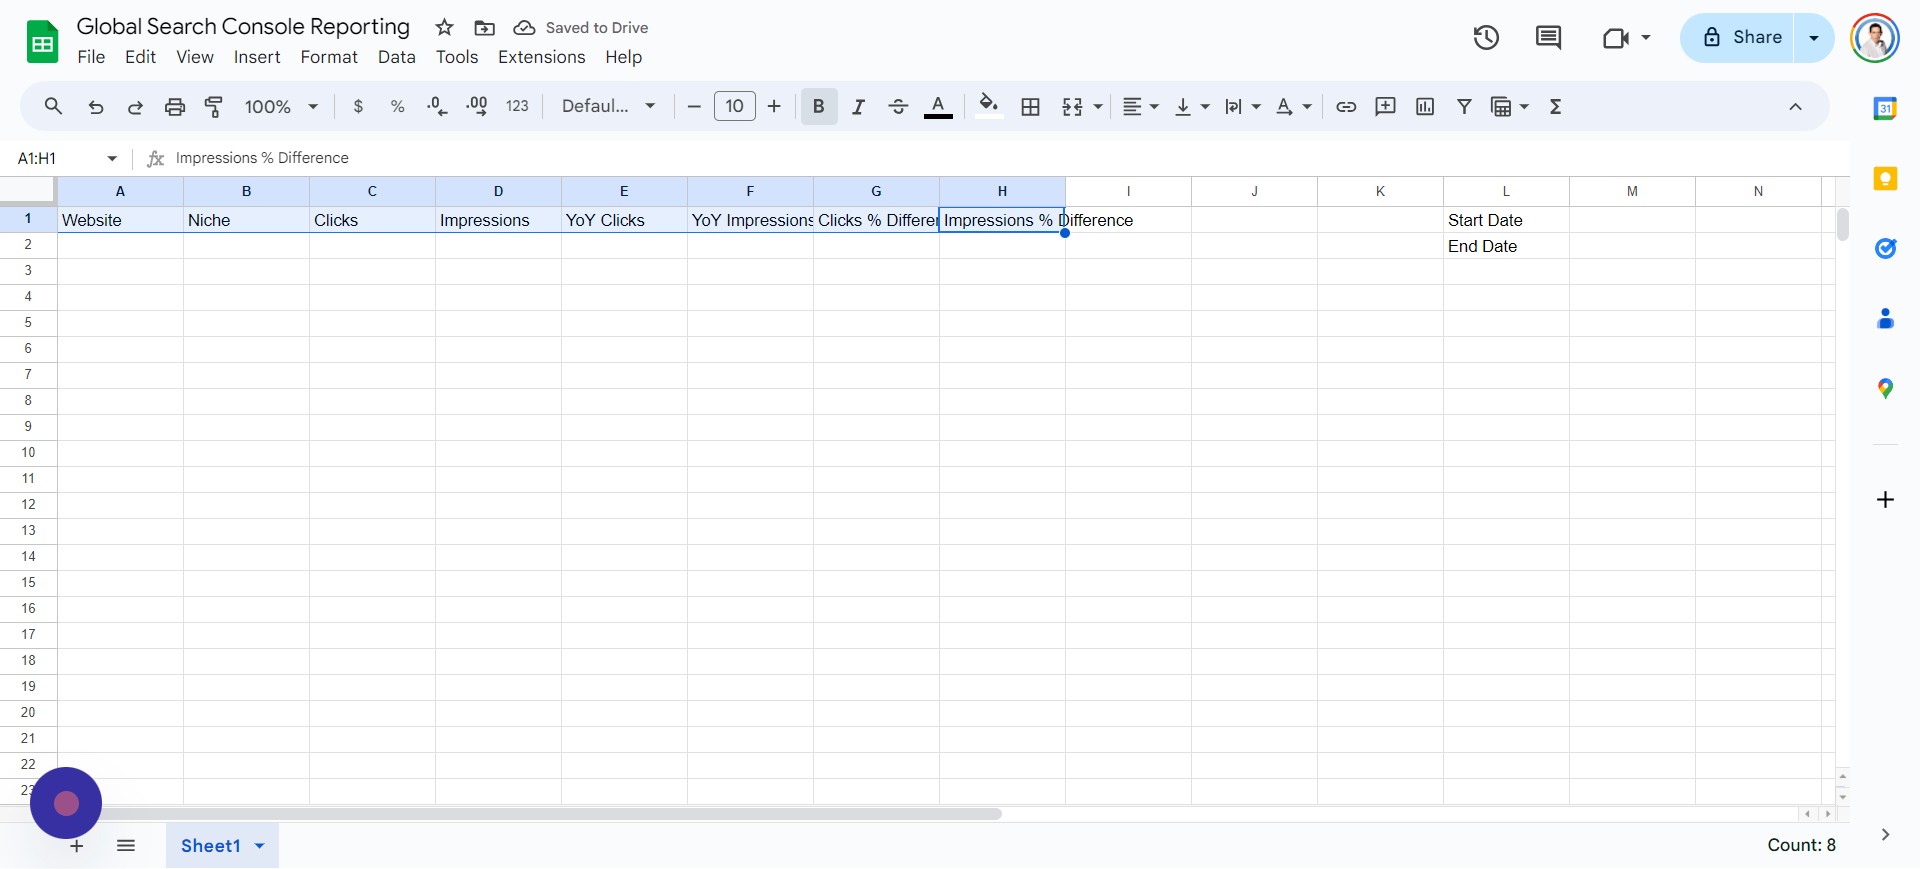Open all comments panel
This screenshot has height=869, width=1920.
click(x=1548, y=38)
